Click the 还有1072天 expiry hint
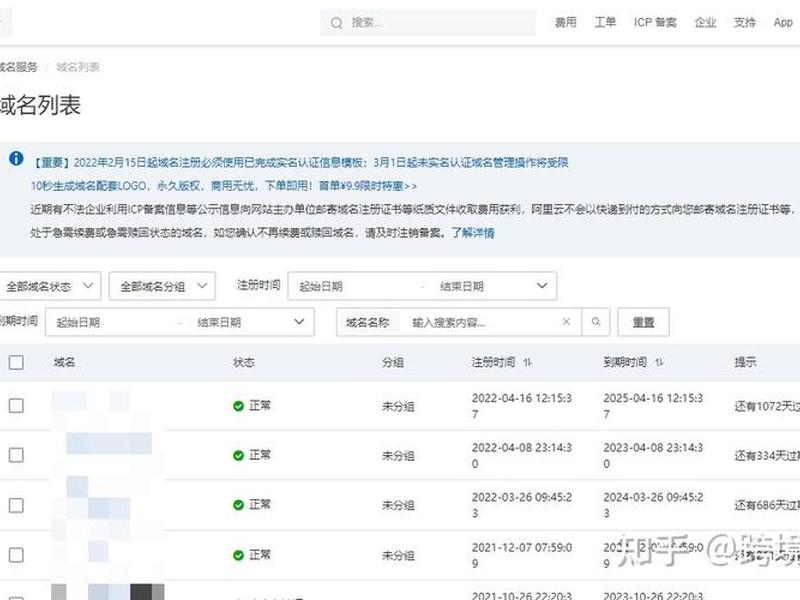The height and width of the screenshot is (600, 800). coord(767,406)
